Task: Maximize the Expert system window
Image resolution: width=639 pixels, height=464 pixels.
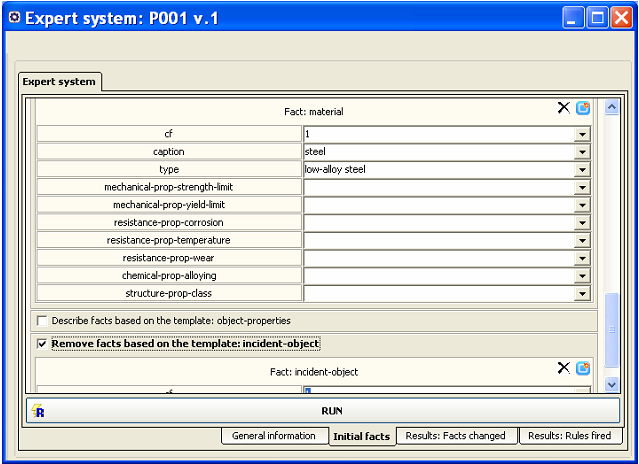Action: 597,18
